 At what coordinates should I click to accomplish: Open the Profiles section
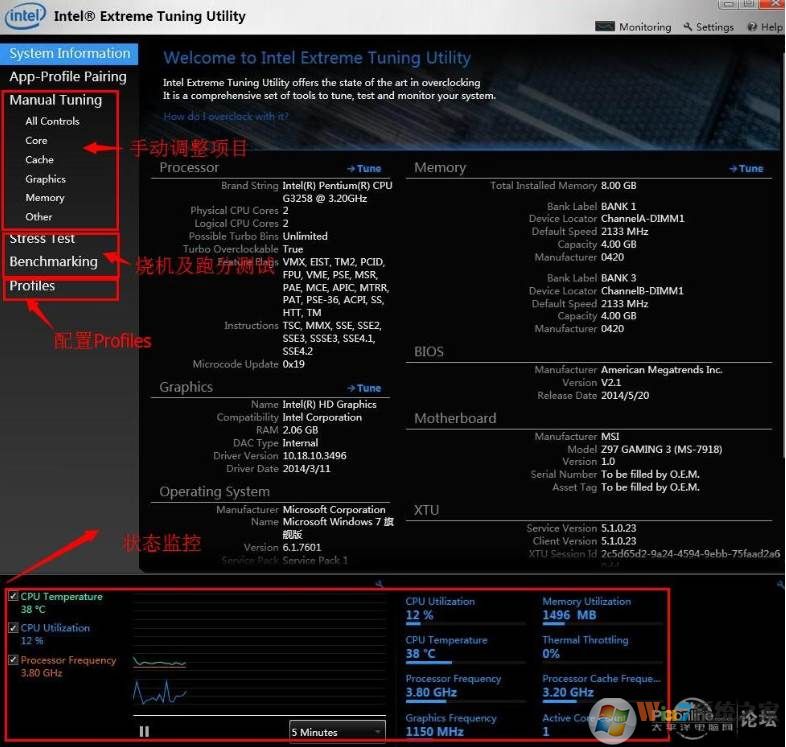(32, 286)
